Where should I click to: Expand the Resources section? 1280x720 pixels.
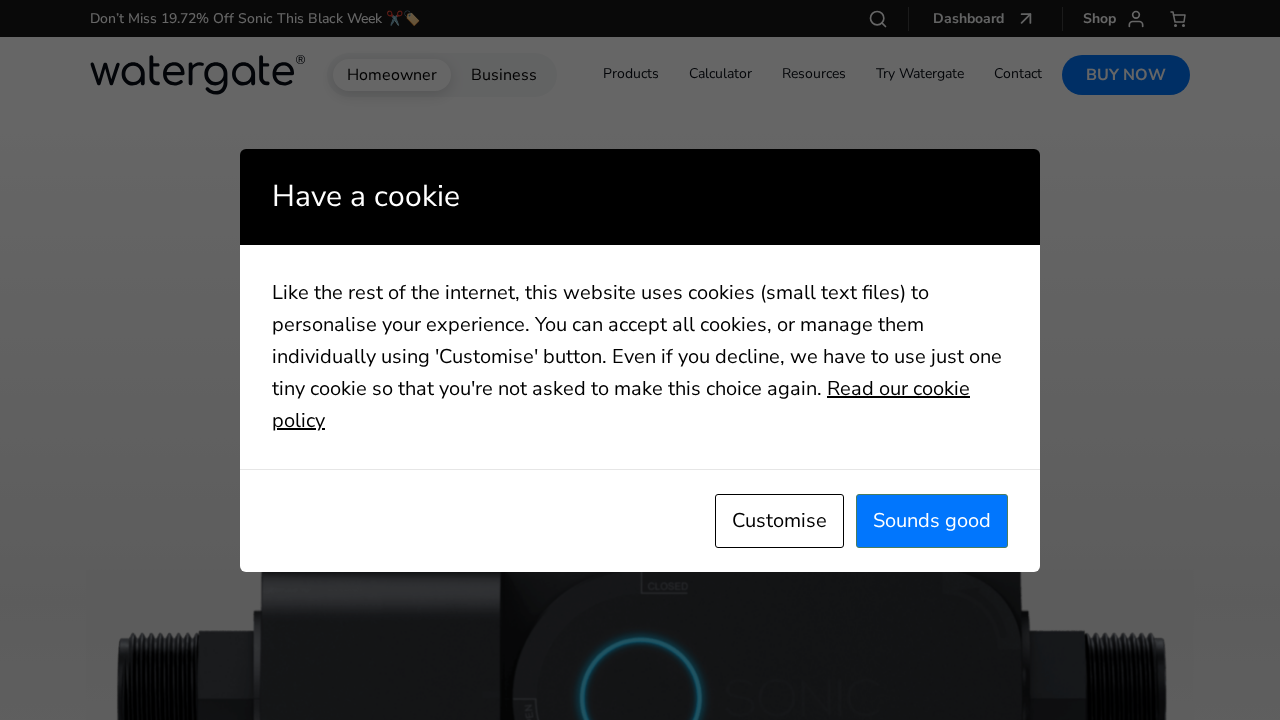[813, 73]
